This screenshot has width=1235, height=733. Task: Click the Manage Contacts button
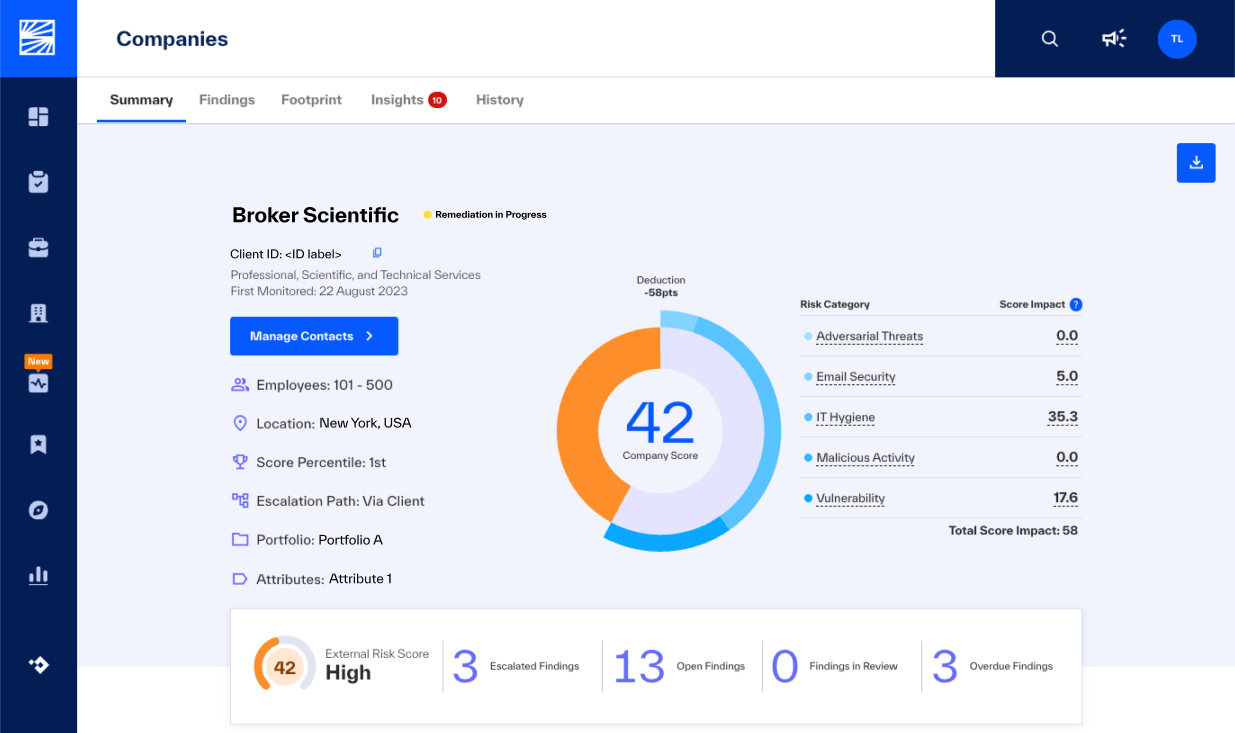click(x=314, y=336)
